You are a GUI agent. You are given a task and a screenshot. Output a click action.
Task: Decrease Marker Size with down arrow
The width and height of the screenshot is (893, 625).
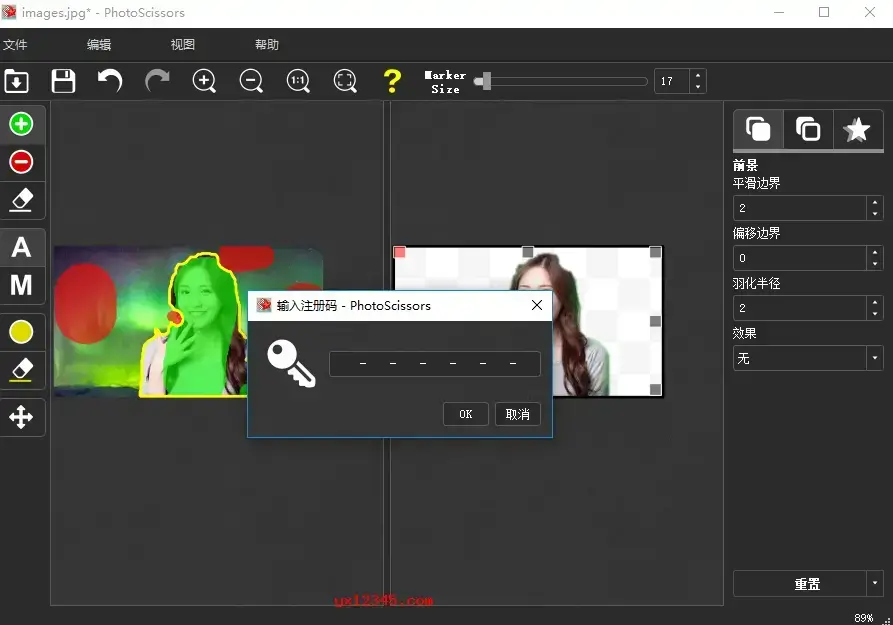pos(698,87)
